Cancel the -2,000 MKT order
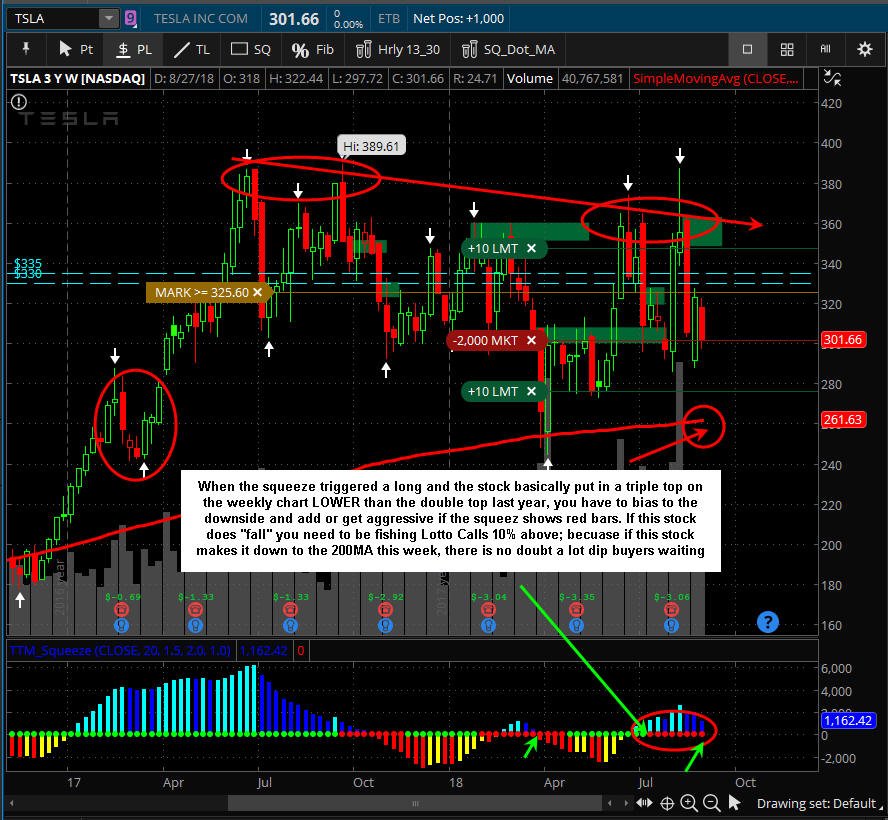888x820 pixels. point(531,340)
